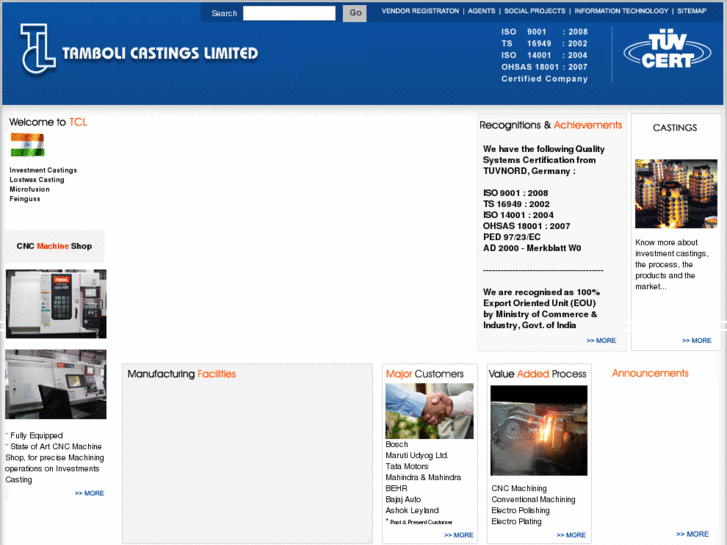Click the Investment Castings text
Viewport: 727px width, 545px height.
tap(43, 170)
